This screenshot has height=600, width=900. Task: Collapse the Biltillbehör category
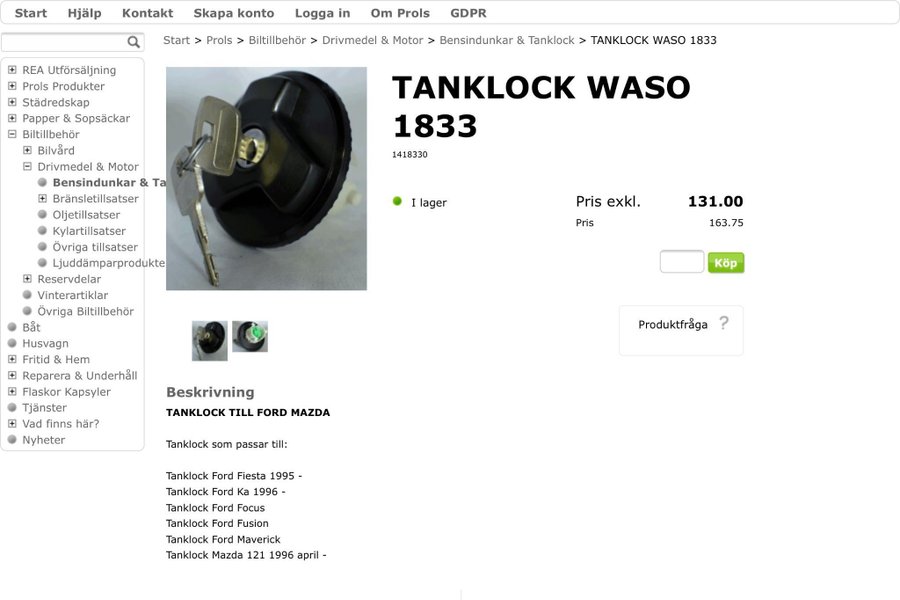coord(12,134)
